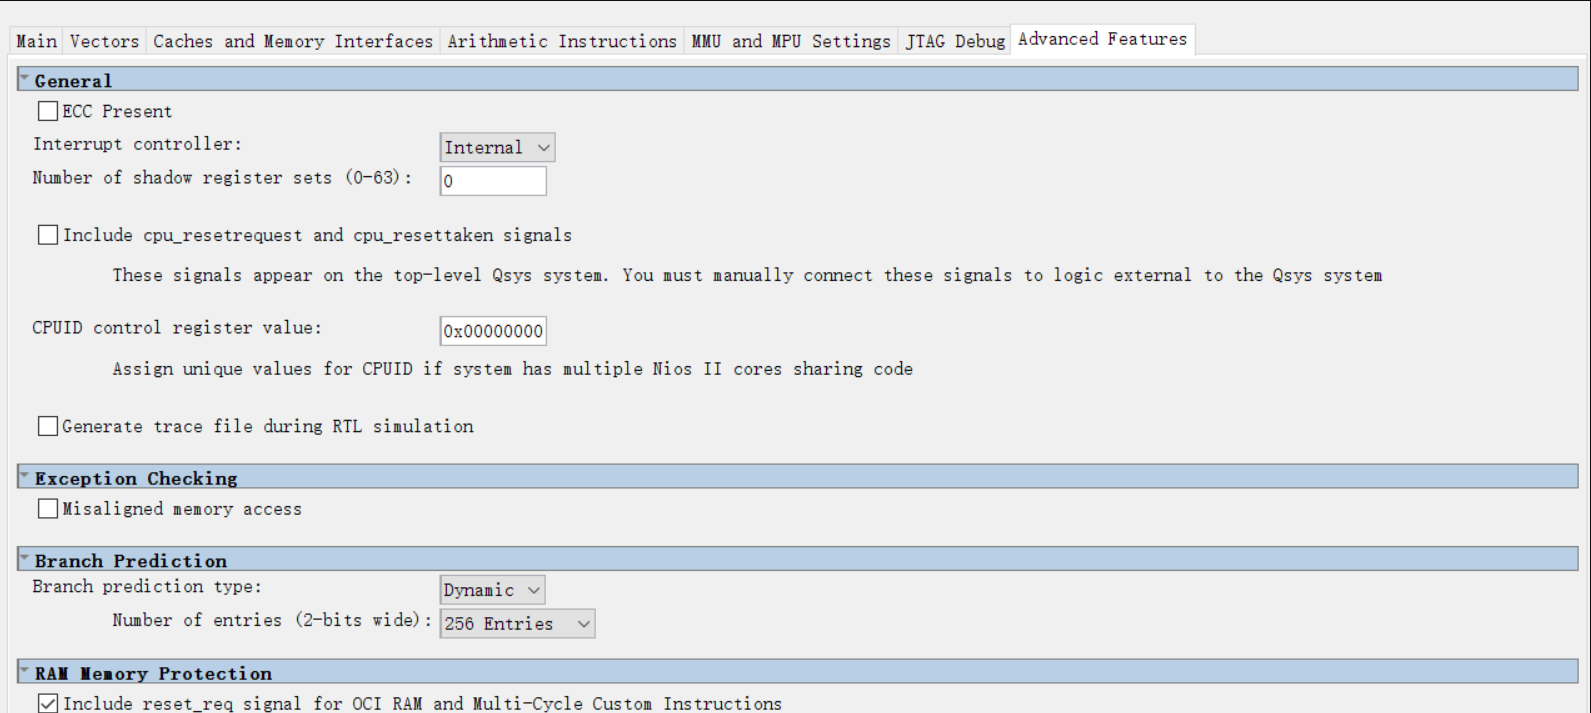
Task: Check Misaligned memory access option
Action: point(48,509)
